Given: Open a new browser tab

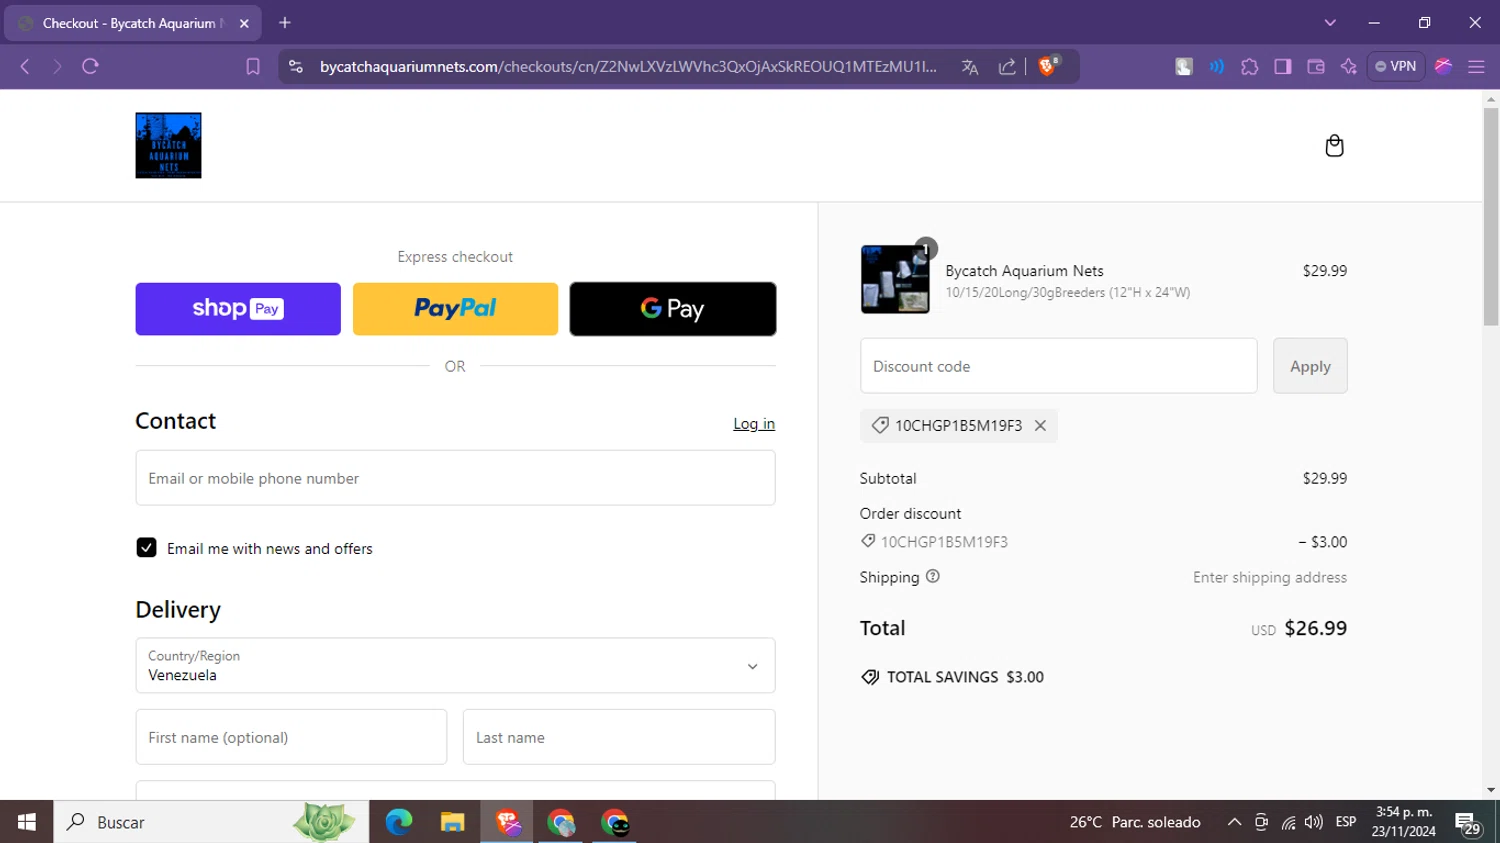Looking at the screenshot, I should (285, 22).
